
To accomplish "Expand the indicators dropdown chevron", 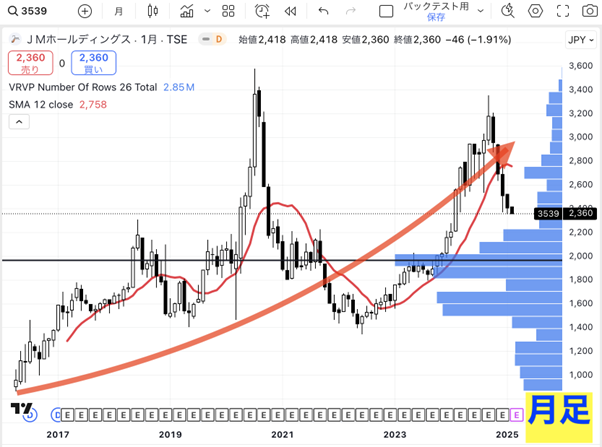I will [207, 11].
